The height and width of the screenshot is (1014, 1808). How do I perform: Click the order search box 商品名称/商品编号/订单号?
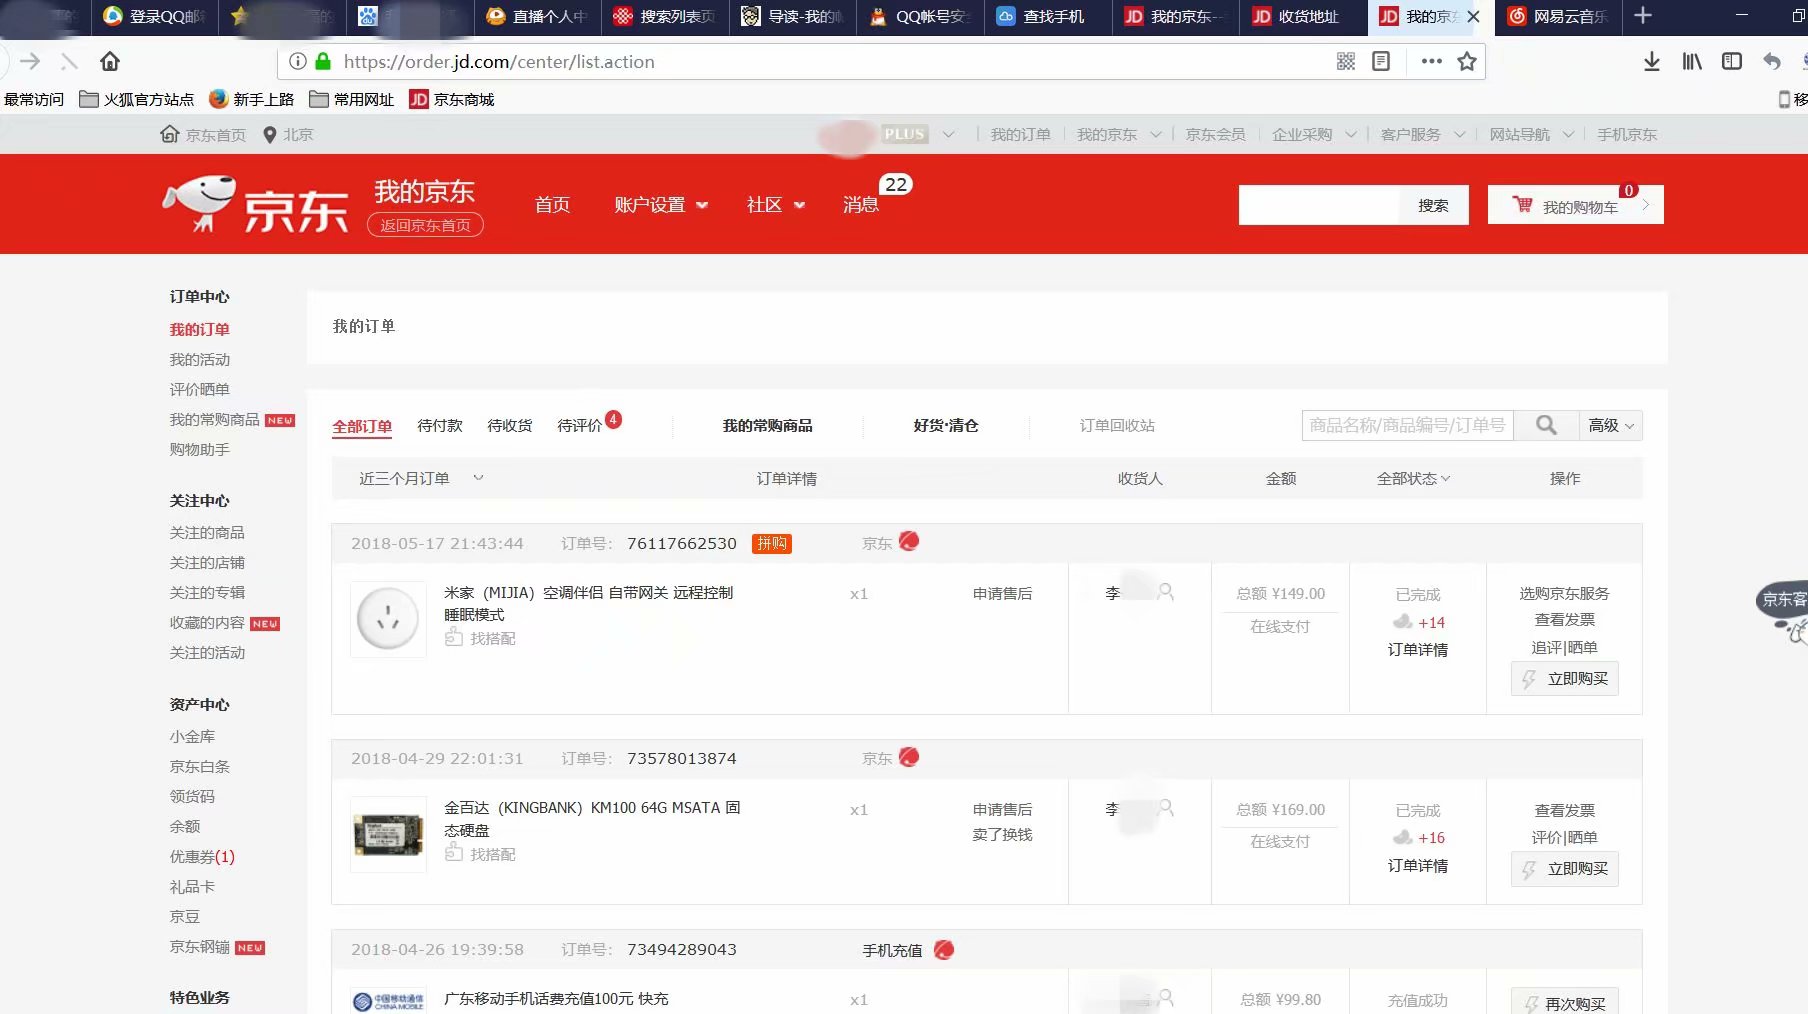point(1407,425)
